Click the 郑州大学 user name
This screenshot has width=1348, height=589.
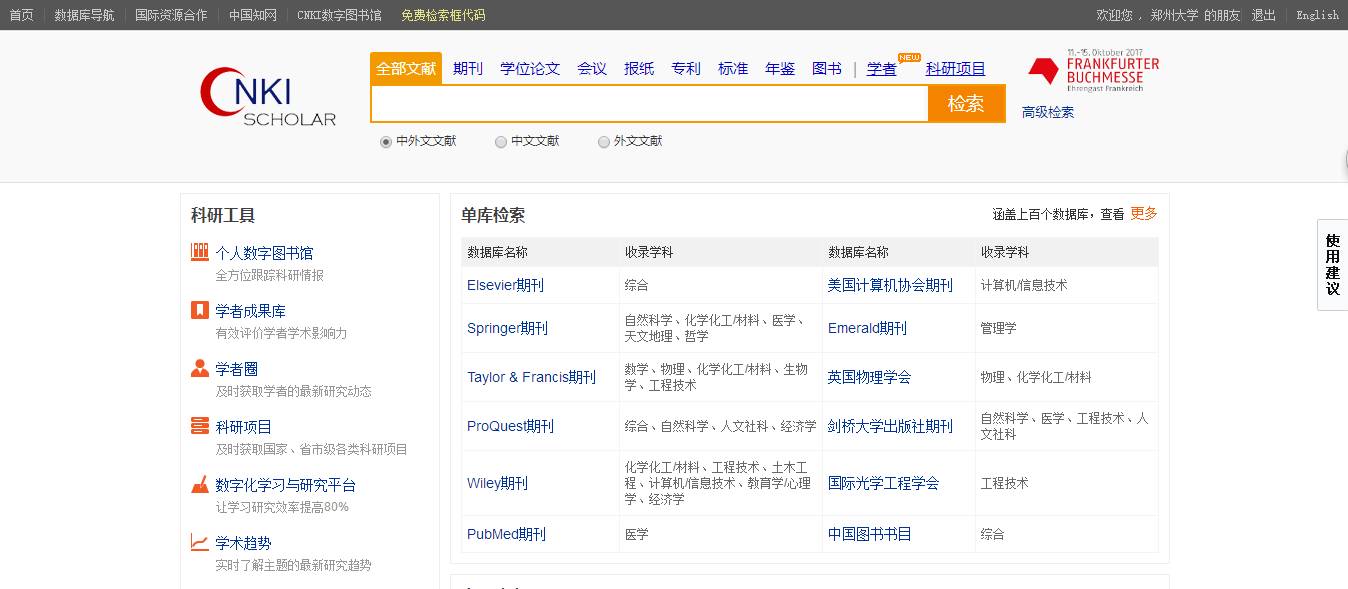point(1174,15)
